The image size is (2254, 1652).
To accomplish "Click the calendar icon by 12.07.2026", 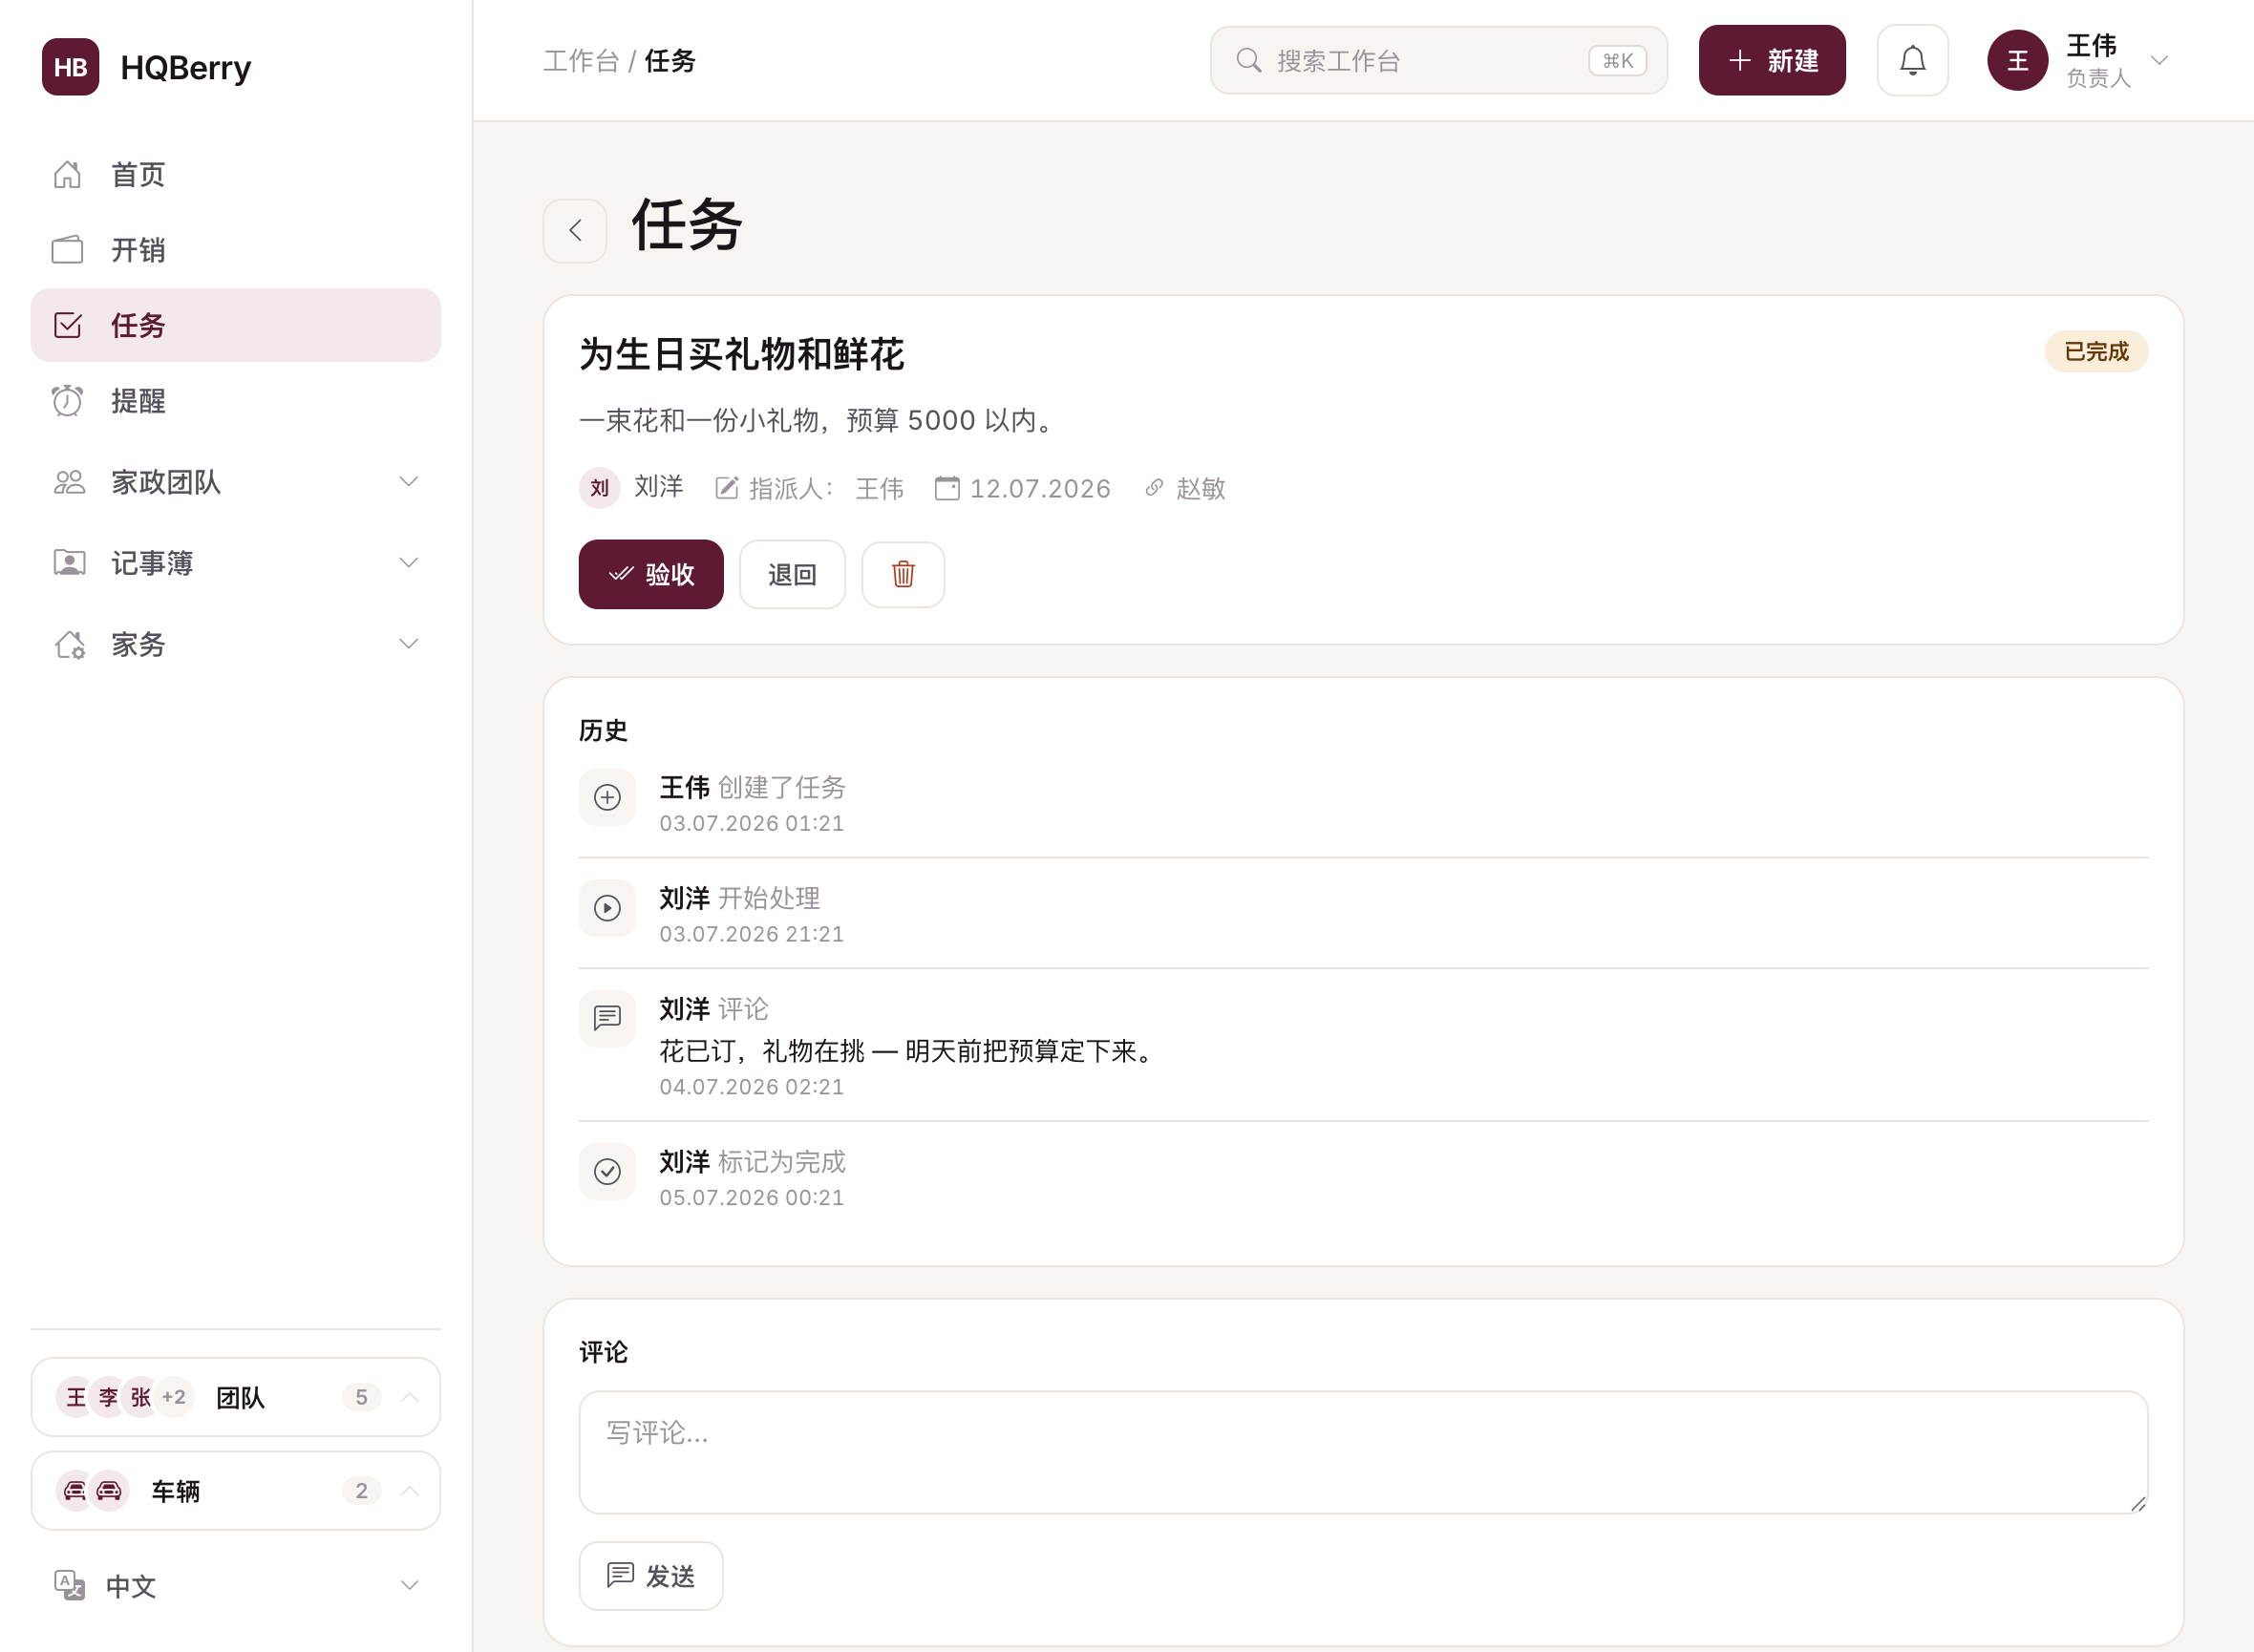I will tap(947, 488).
